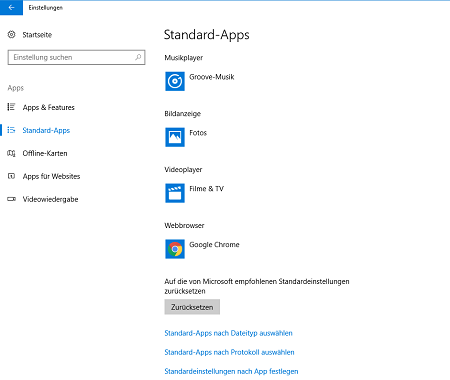Image resolution: width=450 pixels, height=380 pixels.
Task: Go to the Offline-Karten page
Action: 45,153
